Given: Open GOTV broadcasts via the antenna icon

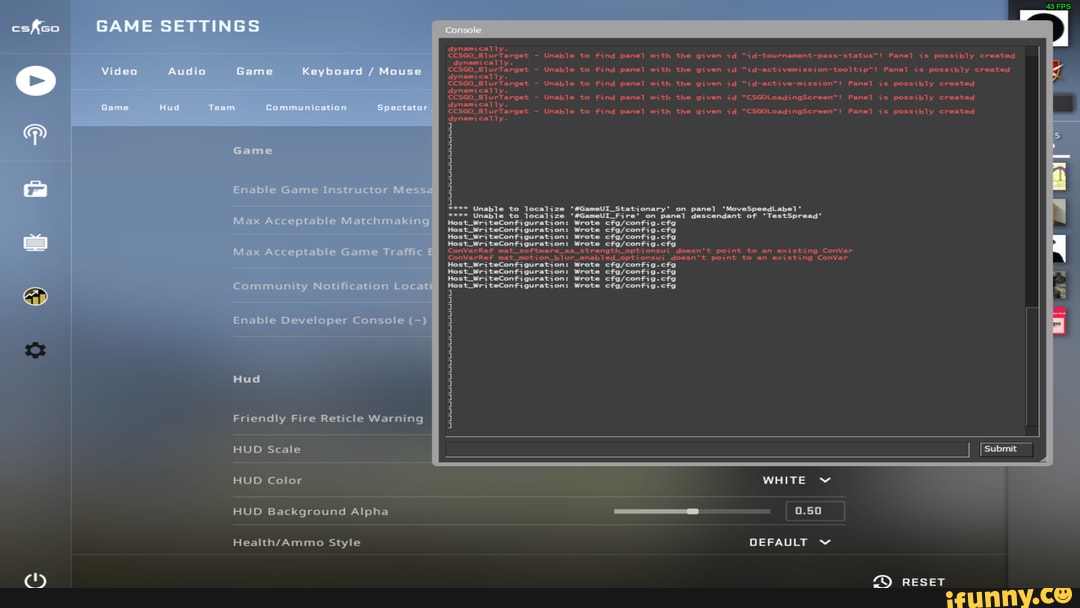Looking at the screenshot, I should pos(35,133).
